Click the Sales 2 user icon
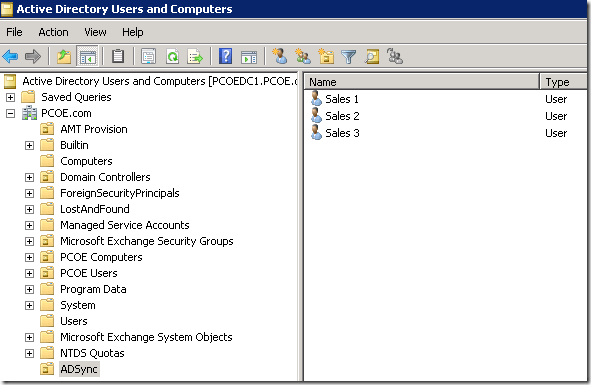Image resolution: width=591 pixels, height=385 pixels. 316,115
